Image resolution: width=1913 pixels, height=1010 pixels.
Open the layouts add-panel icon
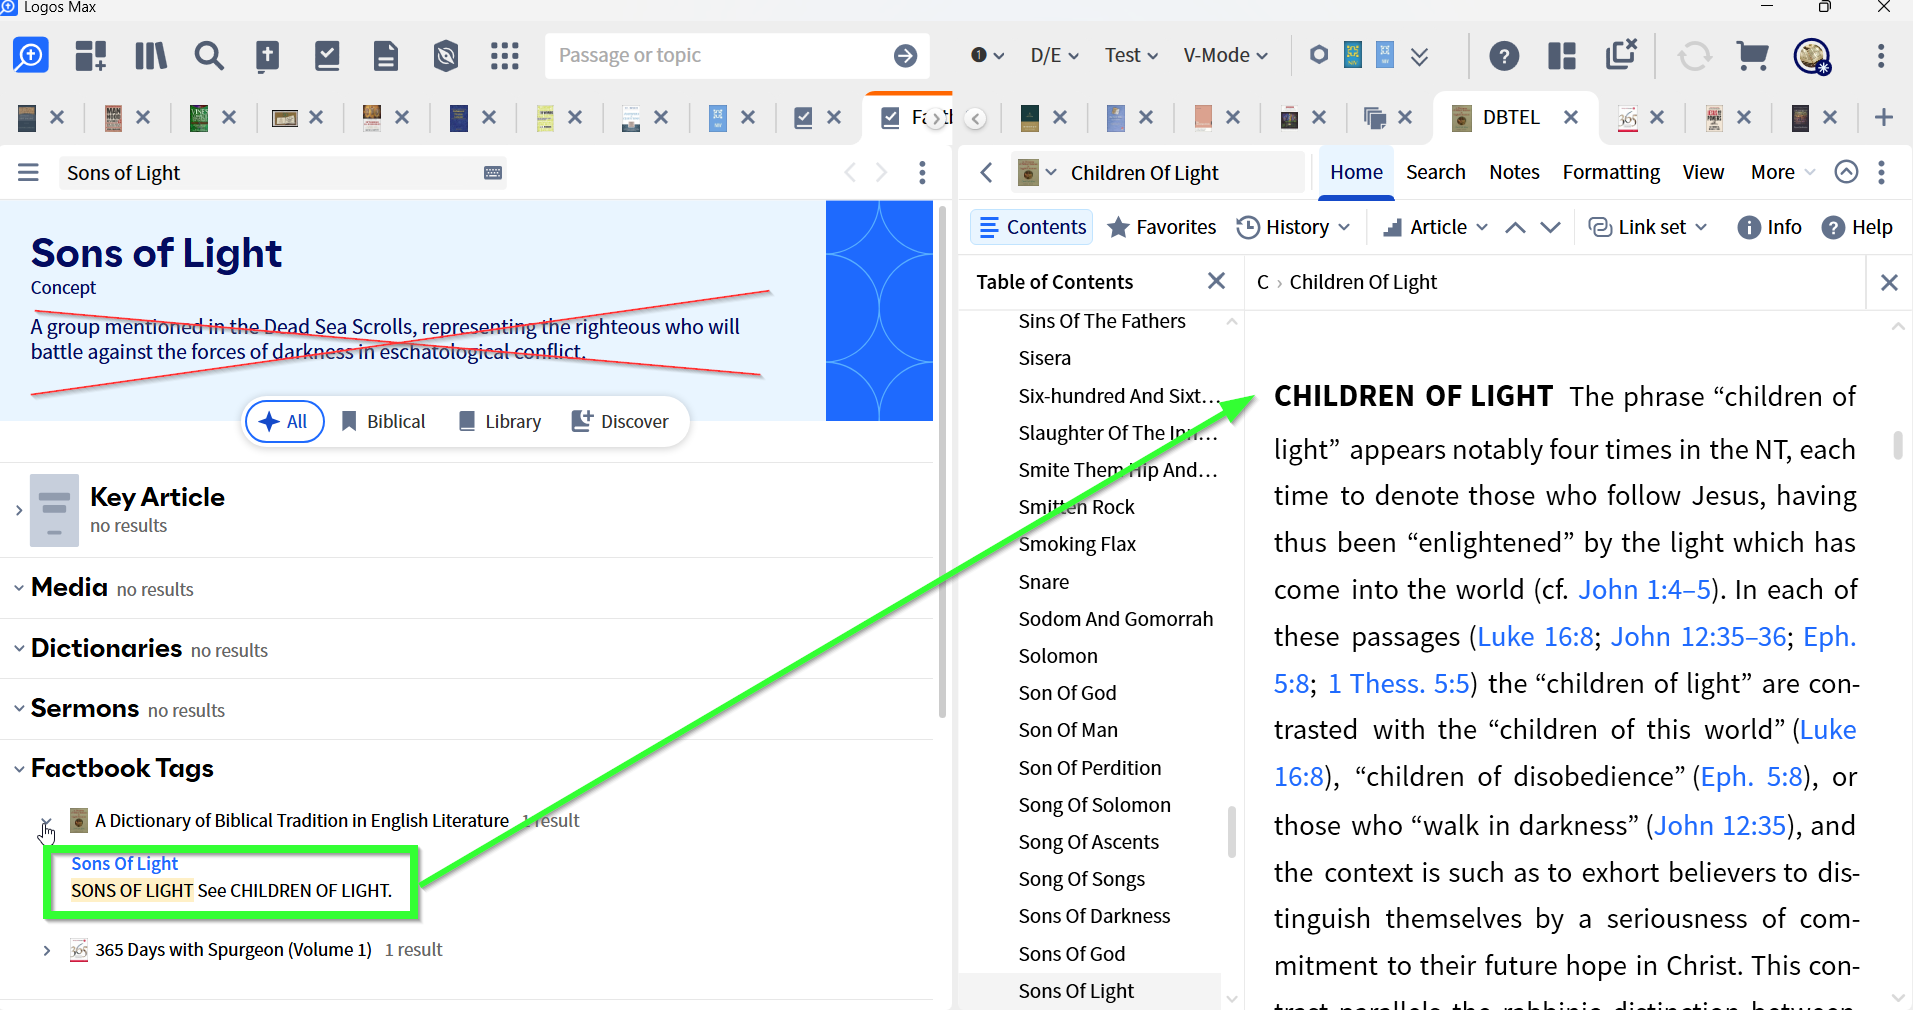pyautogui.click(x=91, y=55)
